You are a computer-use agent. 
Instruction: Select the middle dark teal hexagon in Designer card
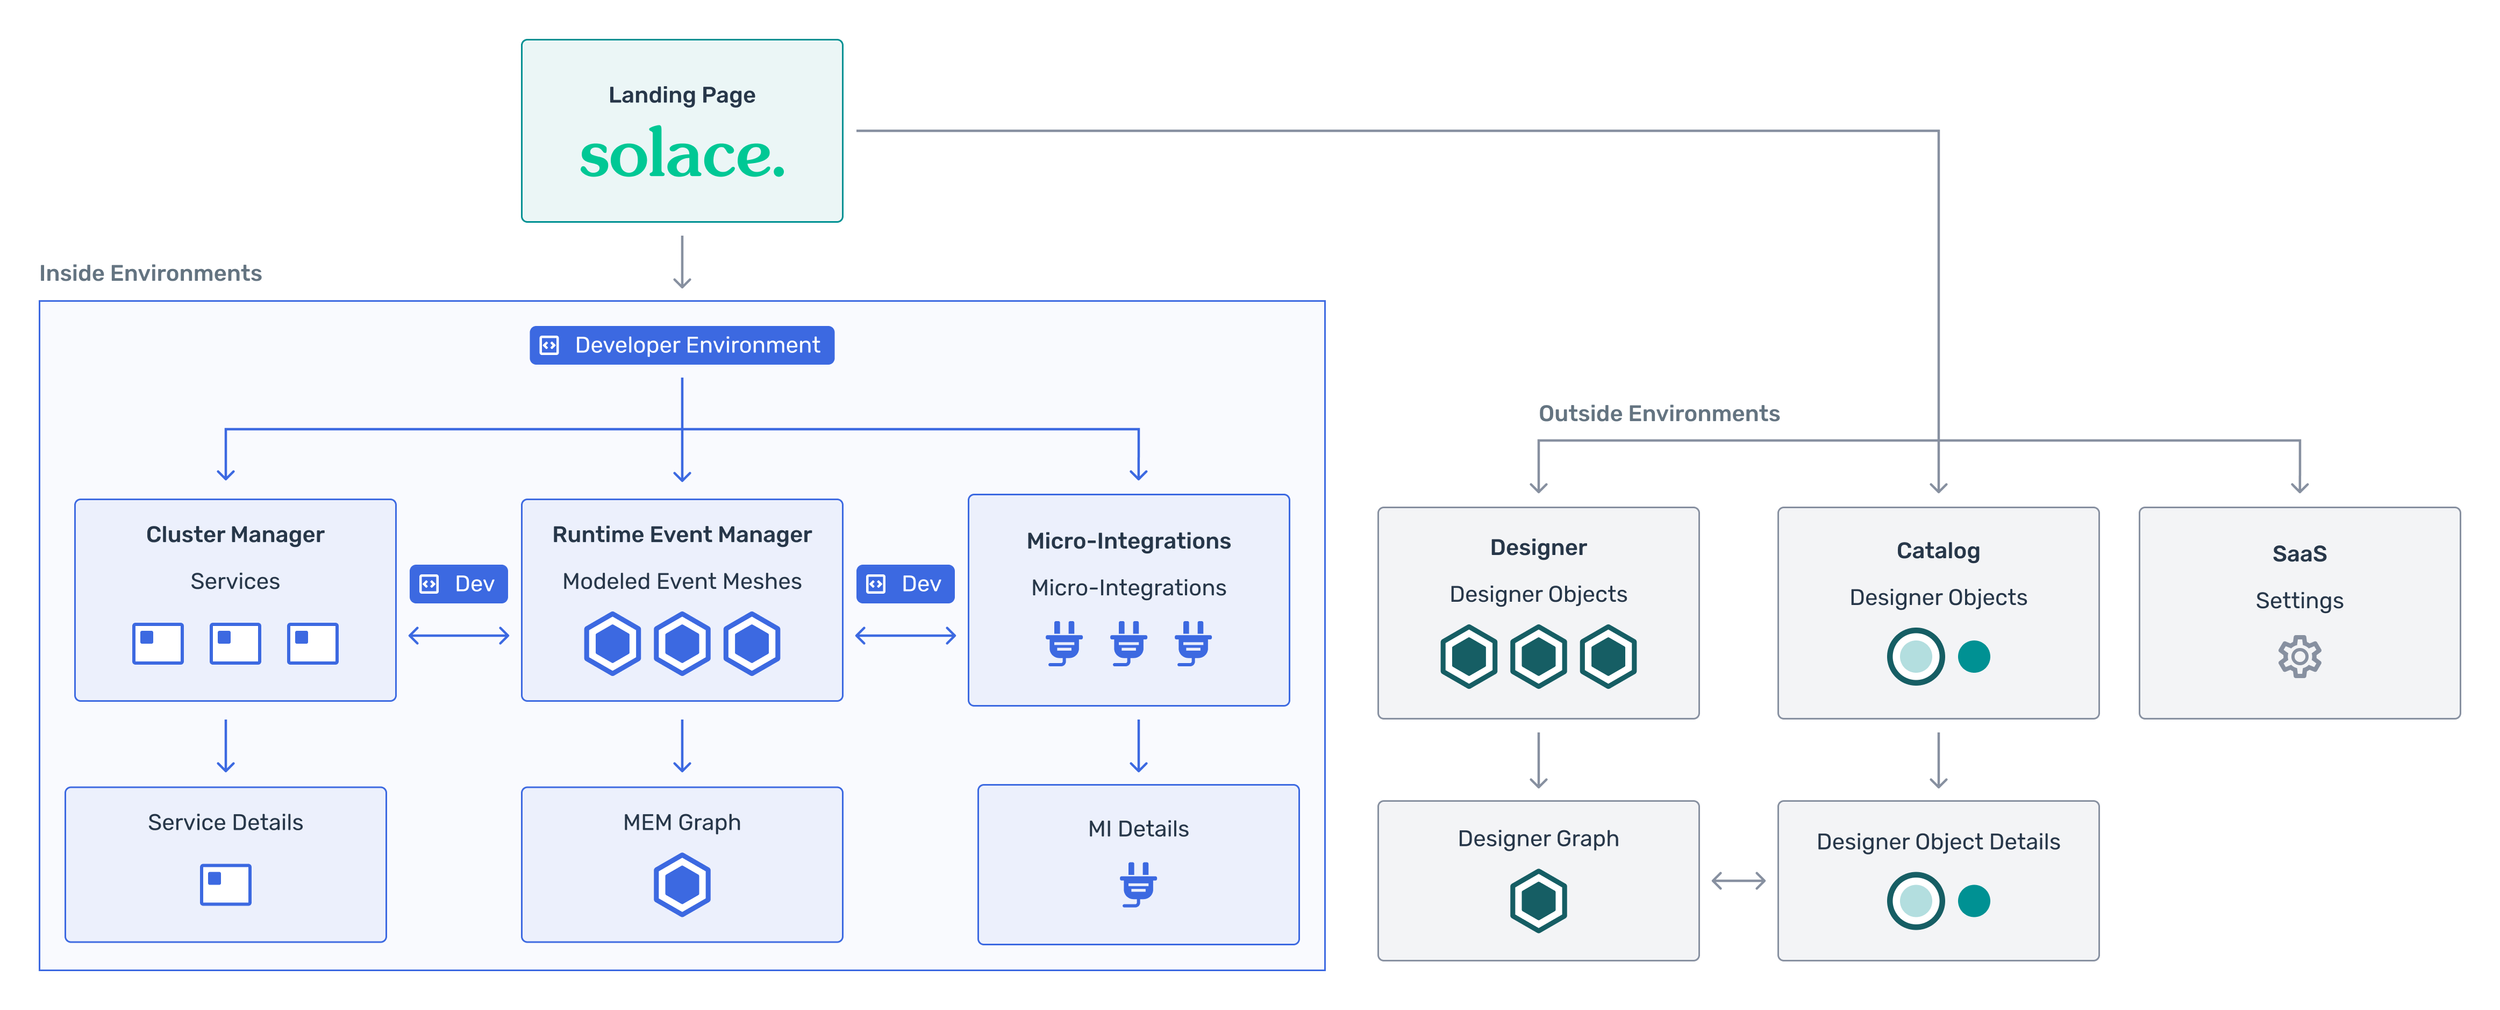click(x=1538, y=657)
